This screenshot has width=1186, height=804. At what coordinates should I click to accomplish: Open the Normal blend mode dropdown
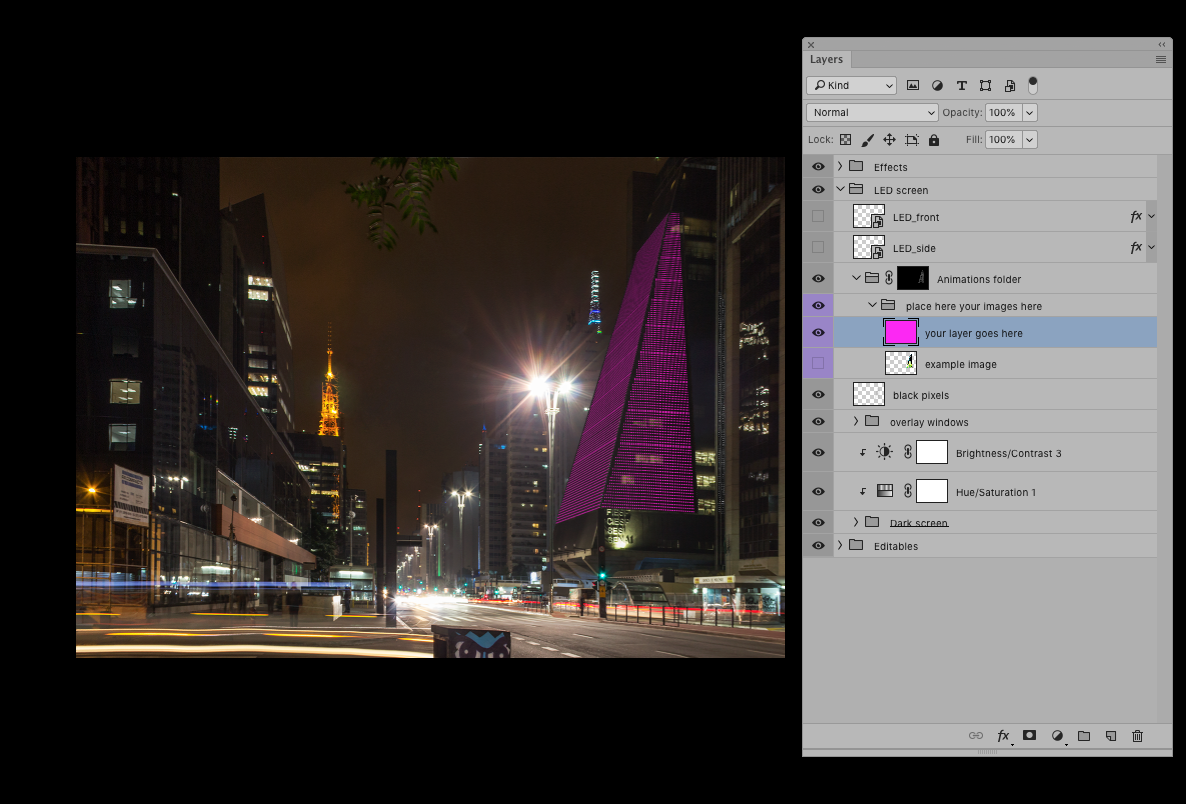[x=872, y=113]
